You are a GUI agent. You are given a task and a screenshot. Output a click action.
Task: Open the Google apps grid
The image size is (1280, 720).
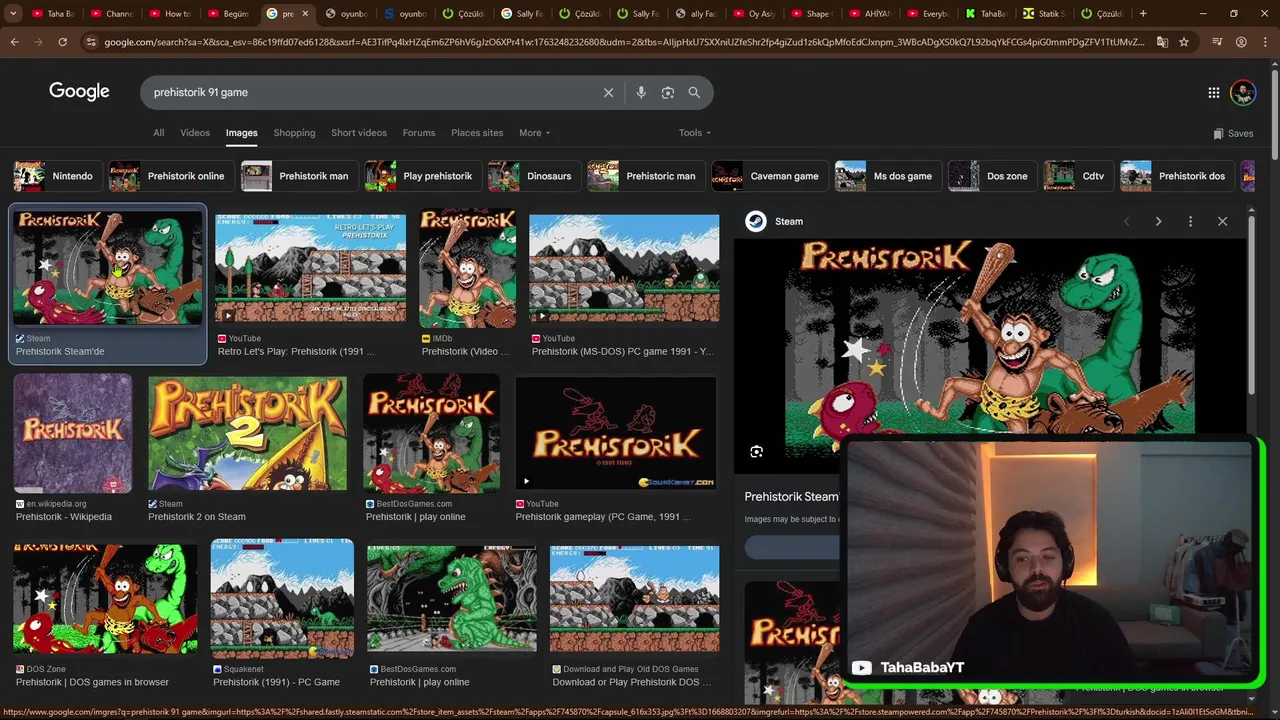click(1213, 92)
